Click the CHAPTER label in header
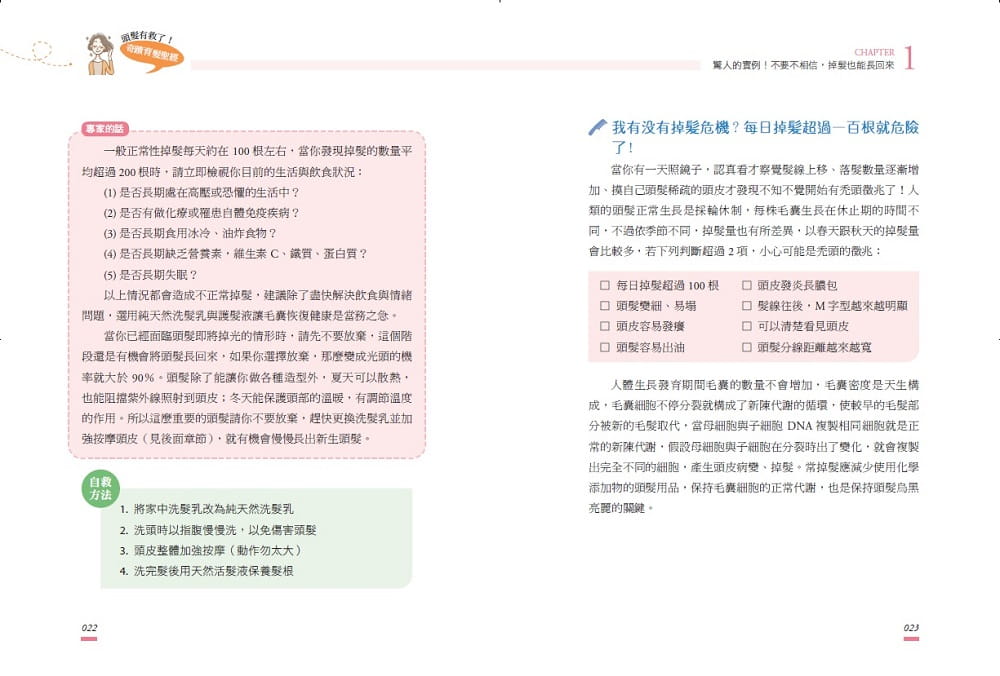The height and width of the screenshot is (676, 1000). click(874, 52)
